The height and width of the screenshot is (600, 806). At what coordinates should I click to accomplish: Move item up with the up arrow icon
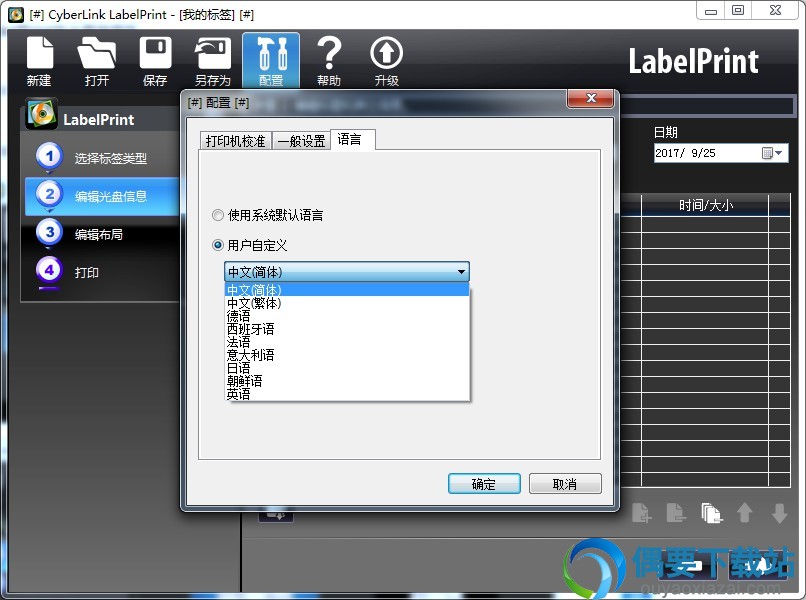[745, 513]
